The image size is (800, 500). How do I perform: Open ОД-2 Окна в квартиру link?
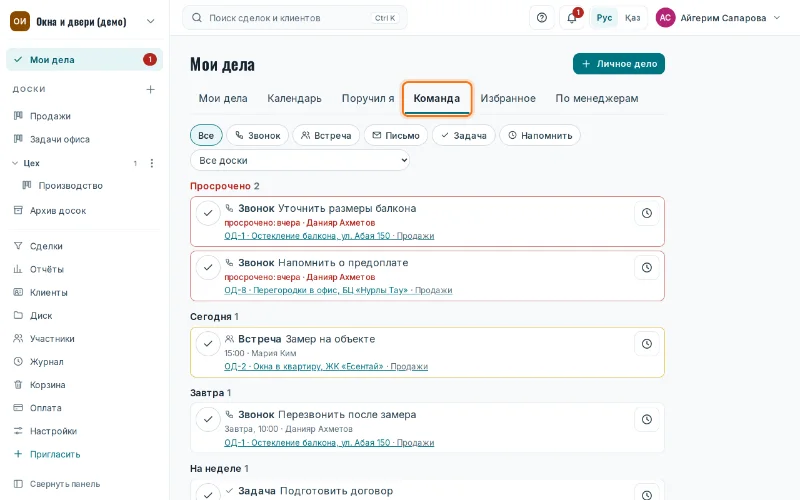coord(326,366)
